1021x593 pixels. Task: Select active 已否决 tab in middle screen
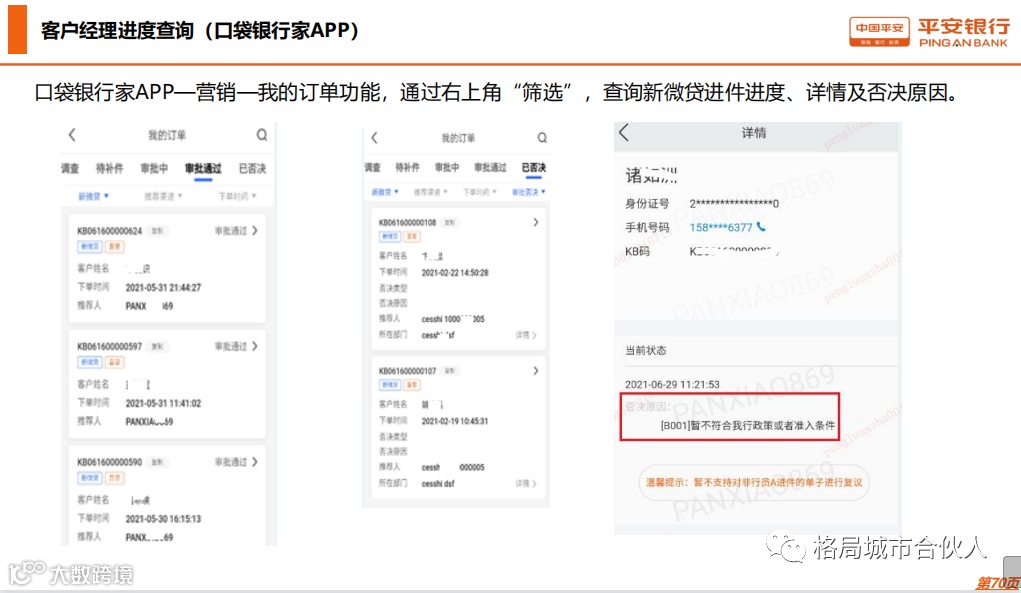[533, 168]
